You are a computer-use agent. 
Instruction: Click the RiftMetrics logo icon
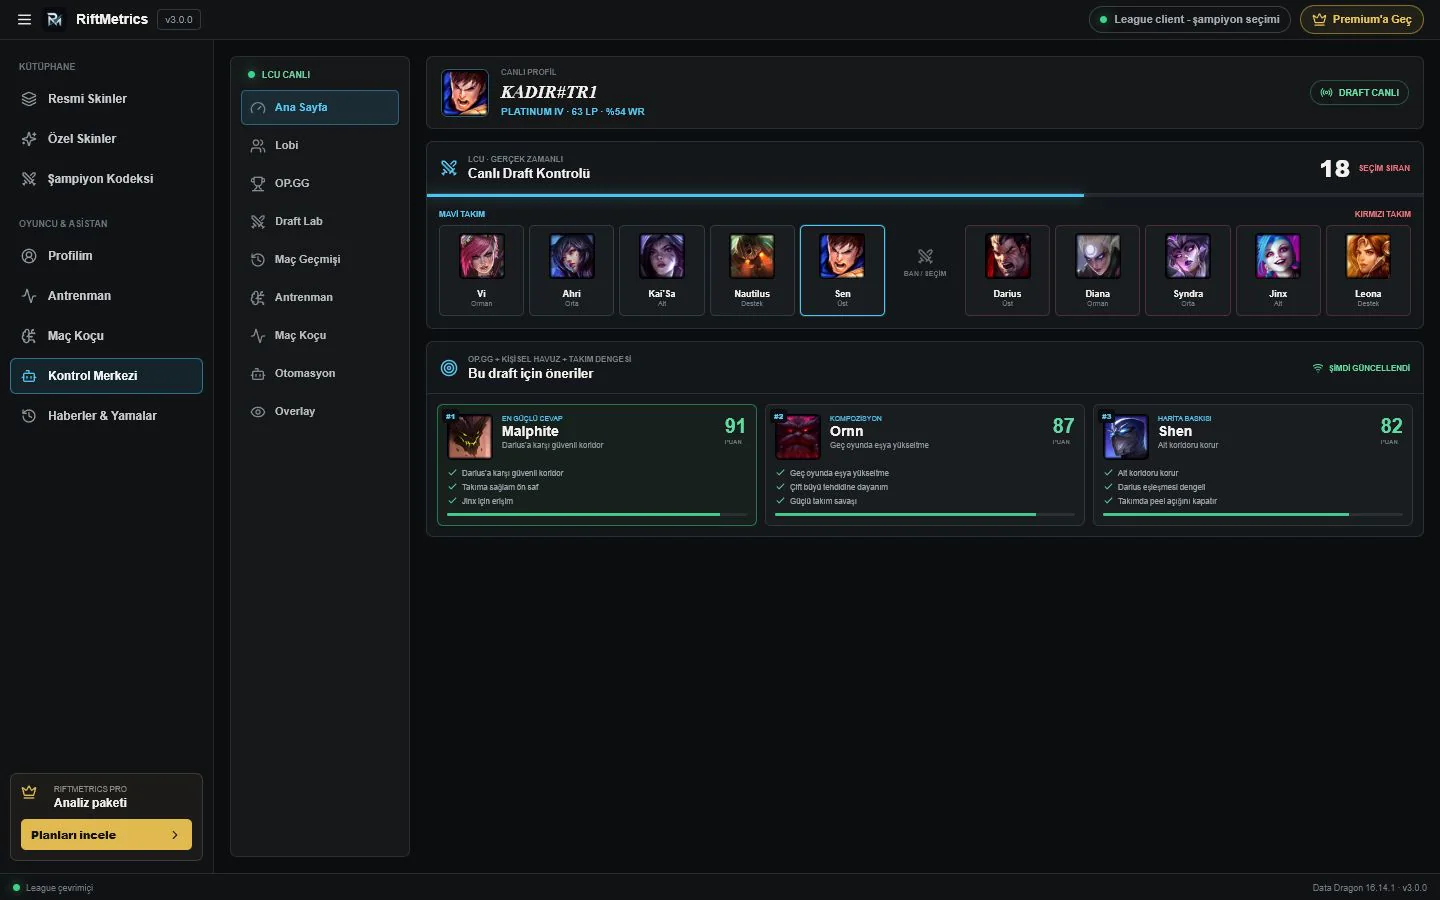tap(55, 19)
